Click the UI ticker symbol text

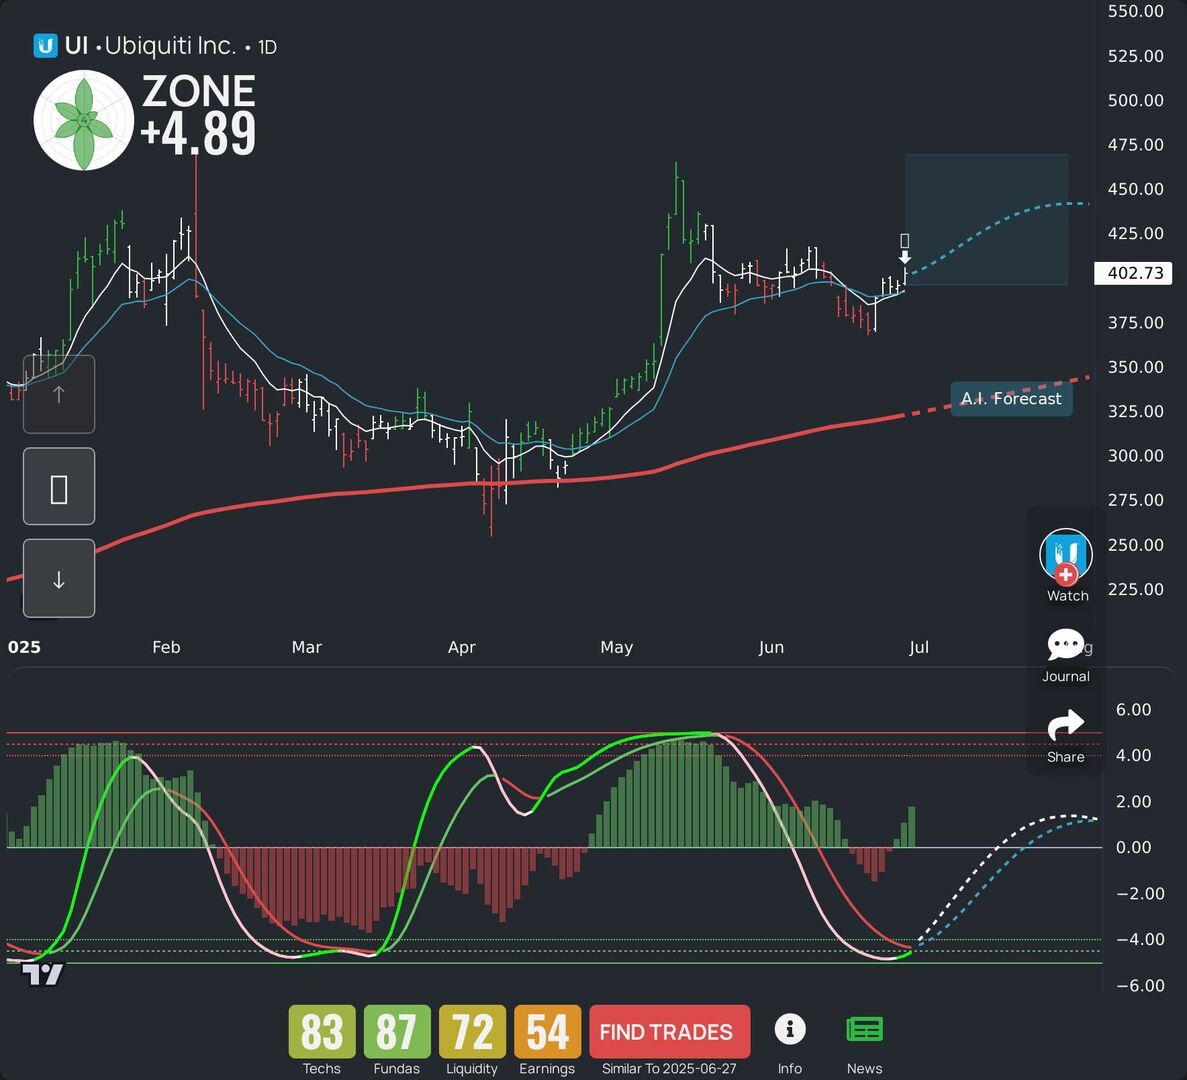pos(76,46)
